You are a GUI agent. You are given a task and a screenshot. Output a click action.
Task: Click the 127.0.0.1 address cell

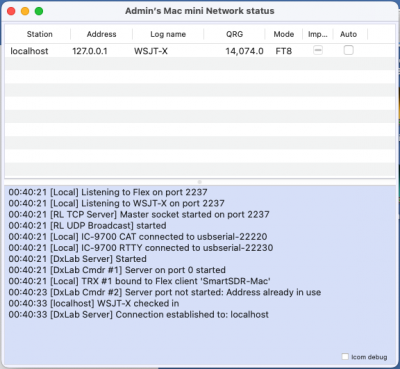click(x=90, y=51)
